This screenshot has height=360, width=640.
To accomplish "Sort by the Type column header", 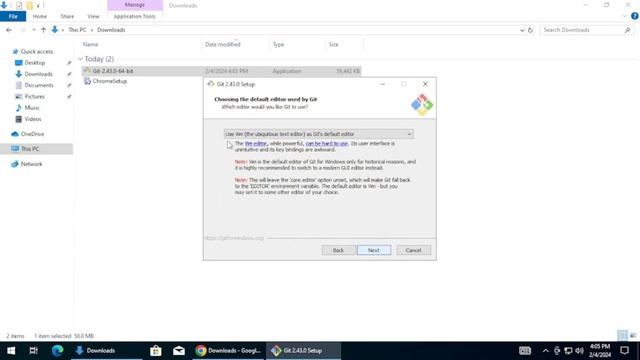I will pyautogui.click(x=278, y=44).
